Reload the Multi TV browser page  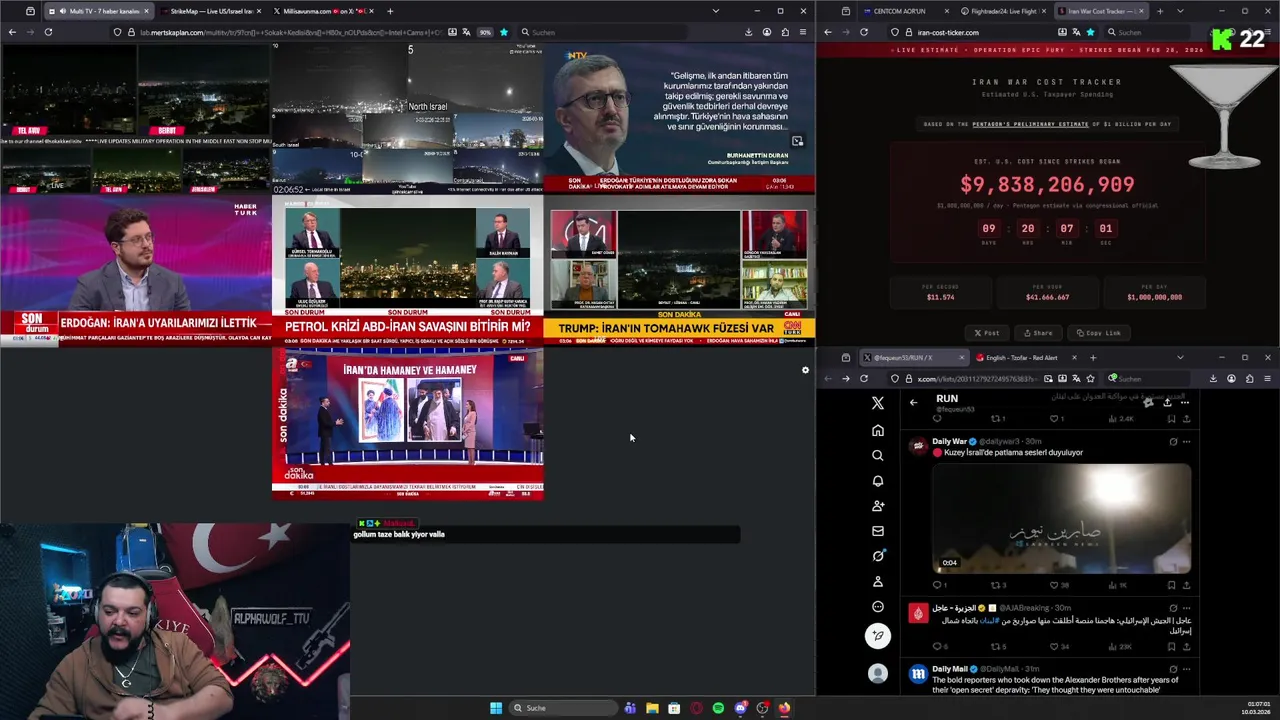pos(48,32)
